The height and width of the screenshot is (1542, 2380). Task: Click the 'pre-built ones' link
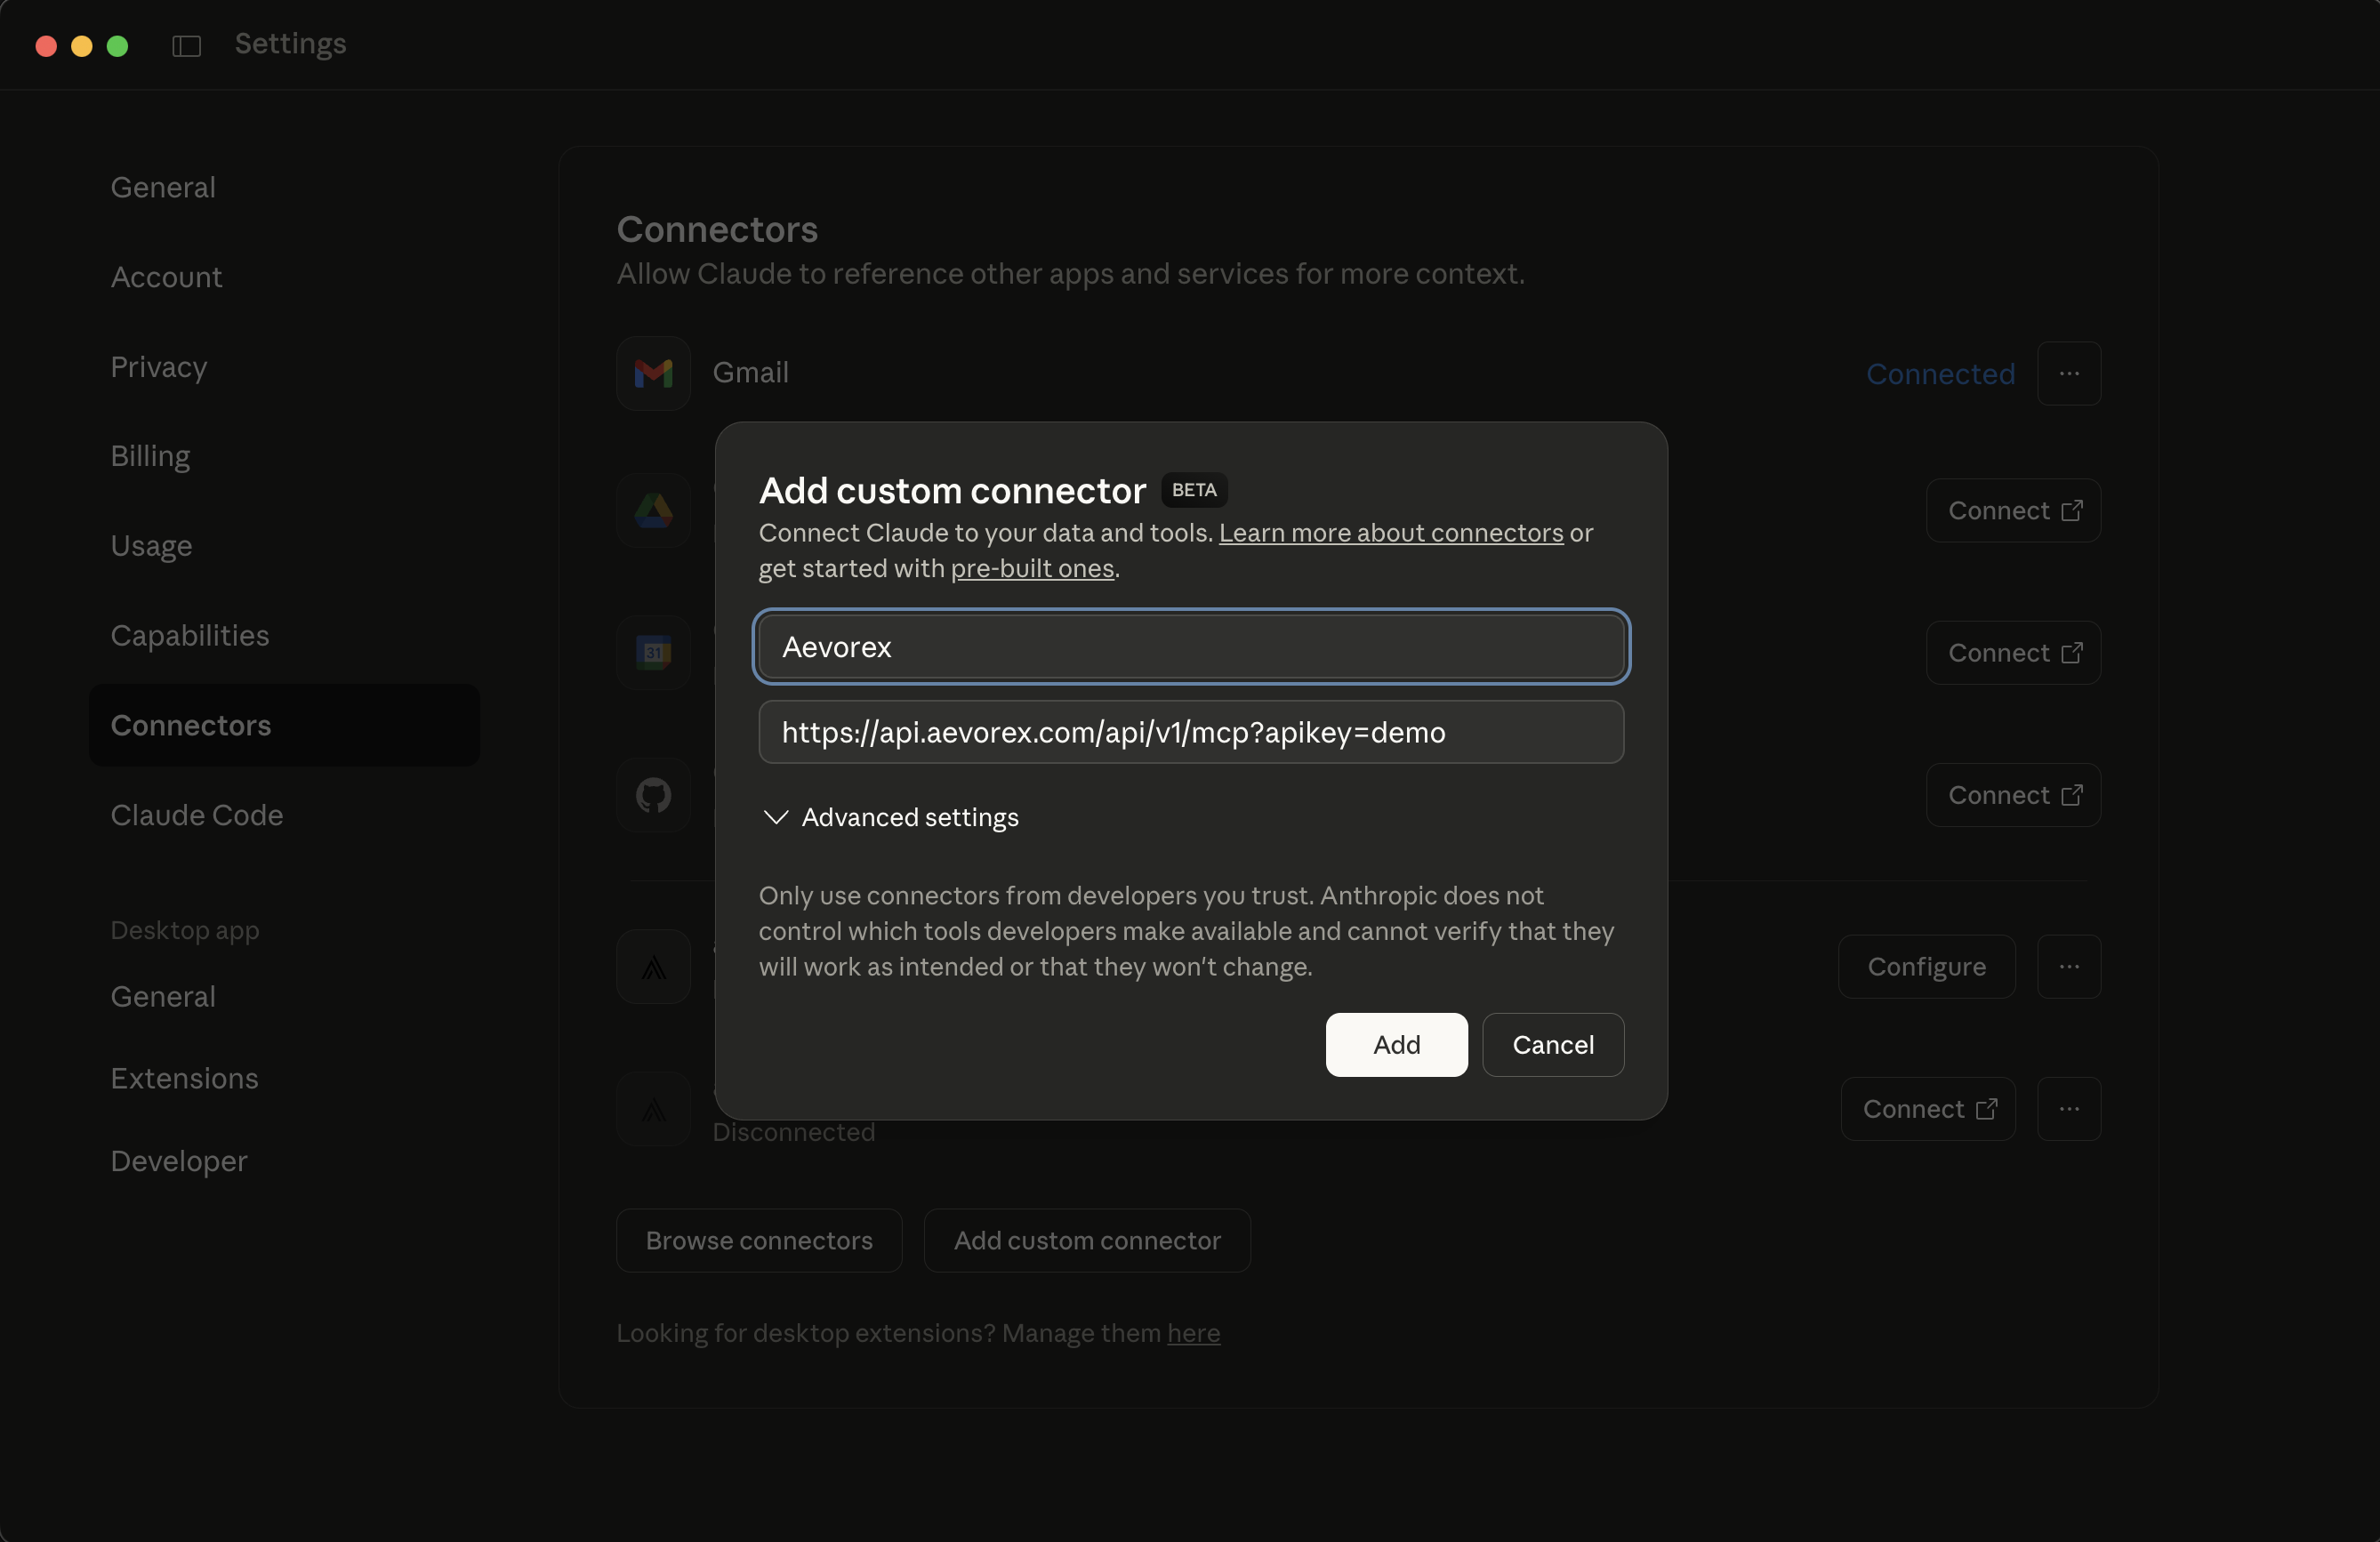pos(1032,568)
